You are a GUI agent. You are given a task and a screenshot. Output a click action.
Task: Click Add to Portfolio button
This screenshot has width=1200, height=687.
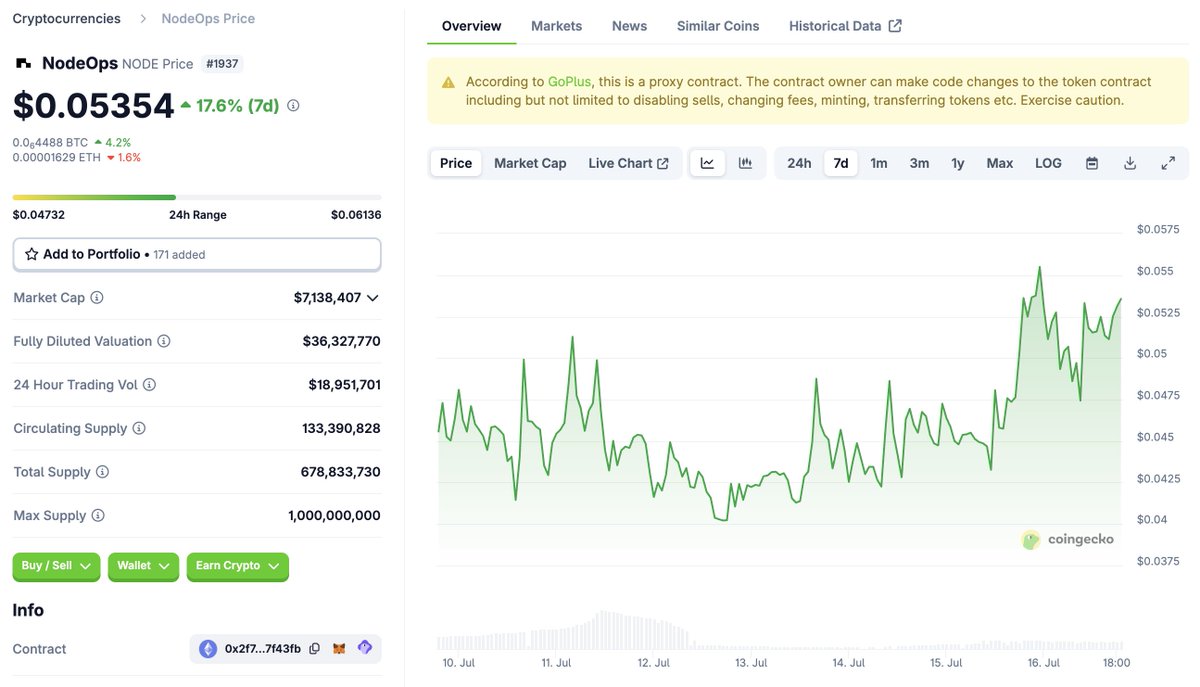click(197, 254)
